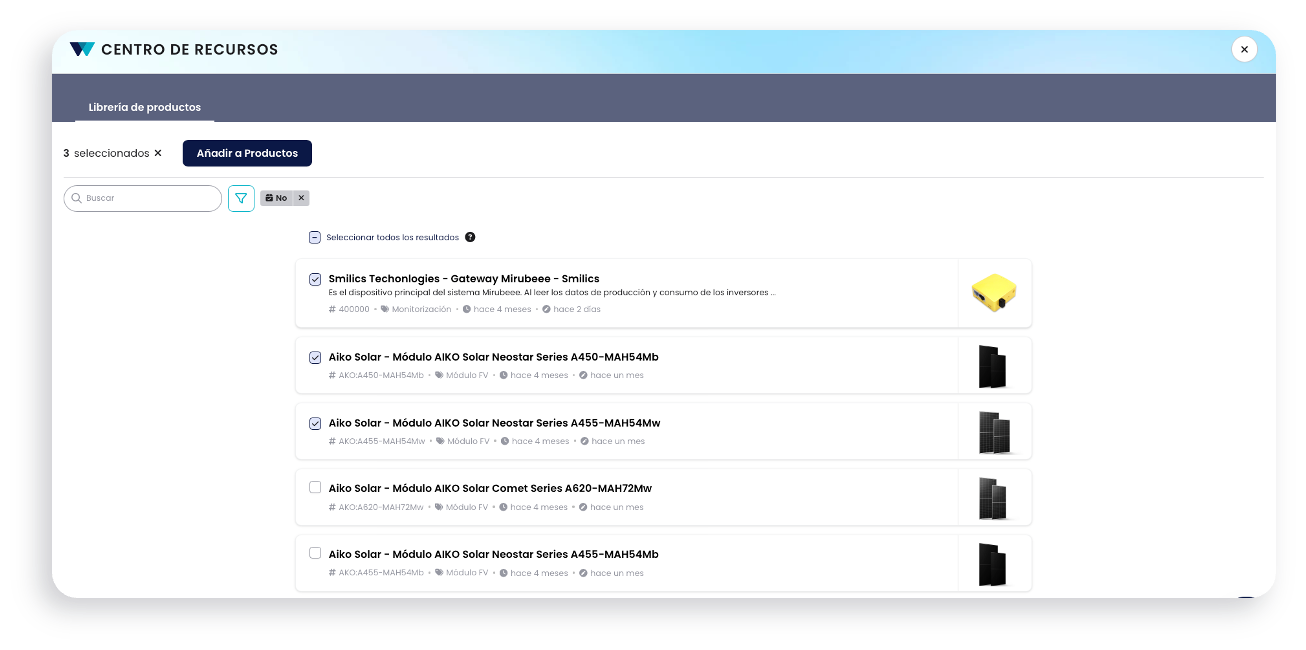1306x650 pixels.
Task: Click 'hace 2 días' on Smilics row
Action: point(577,309)
